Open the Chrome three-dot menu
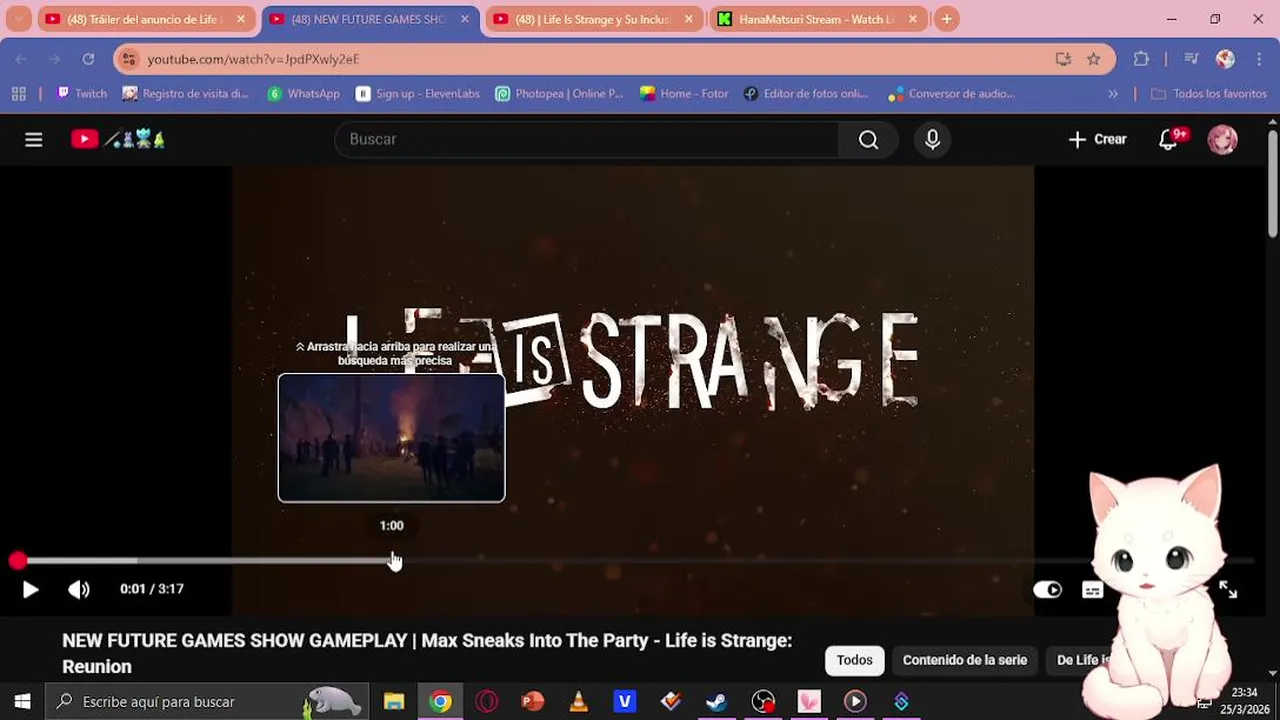Screen dimensions: 1280x720 pyautogui.click(x=1257, y=59)
